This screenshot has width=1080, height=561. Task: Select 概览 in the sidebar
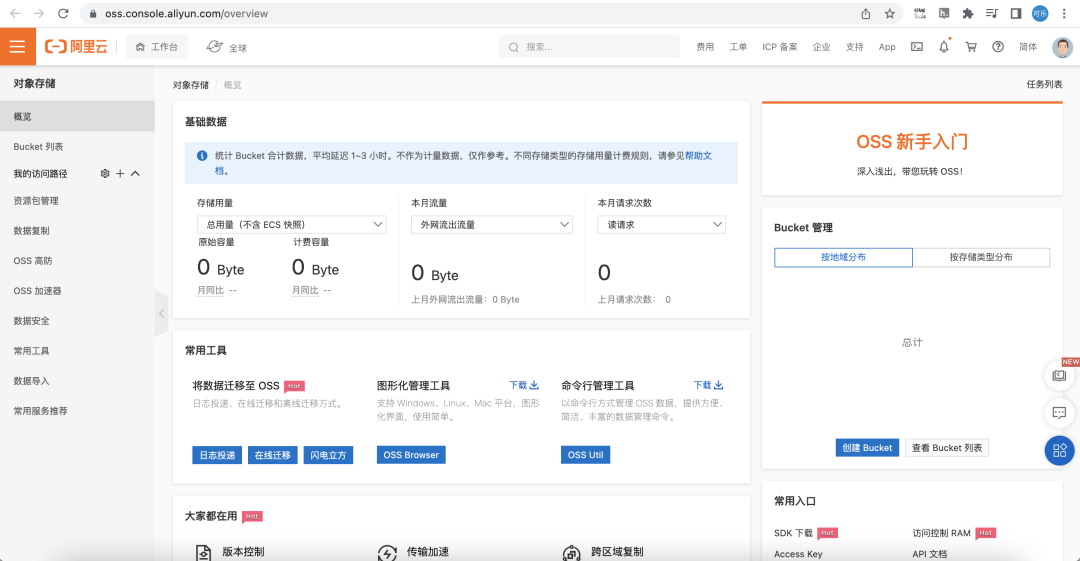pyautogui.click(x=77, y=116)
